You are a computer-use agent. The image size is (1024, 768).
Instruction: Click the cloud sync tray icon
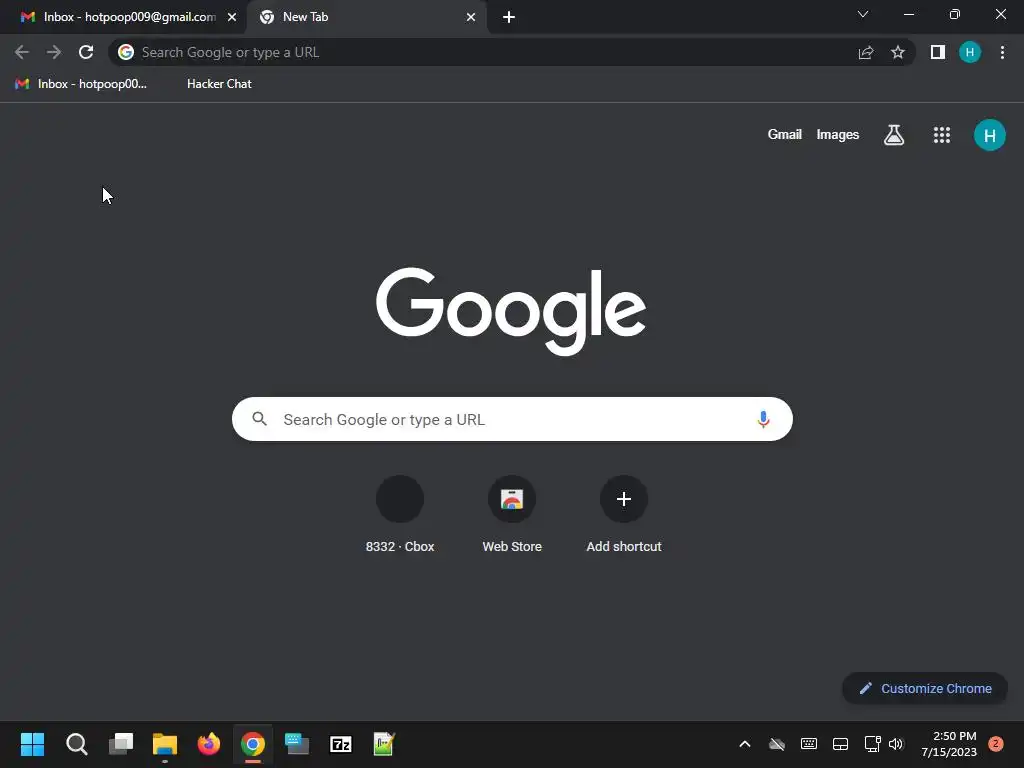[776, 744]
